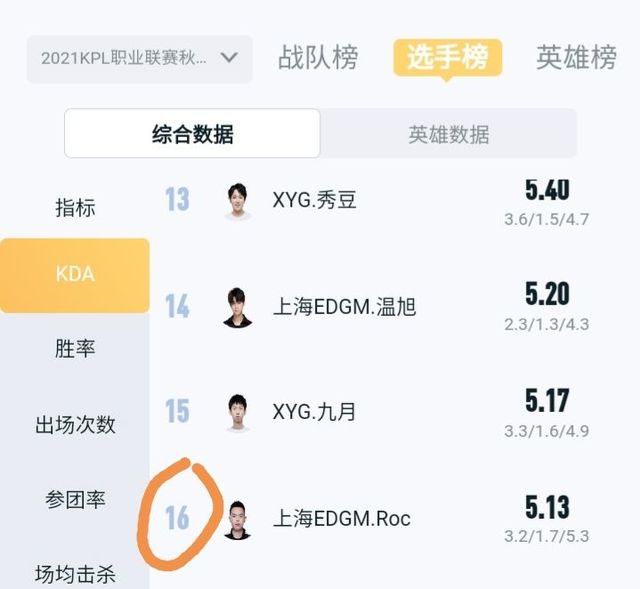Open player name XYG.九月
640x589 pixels.
314,412
